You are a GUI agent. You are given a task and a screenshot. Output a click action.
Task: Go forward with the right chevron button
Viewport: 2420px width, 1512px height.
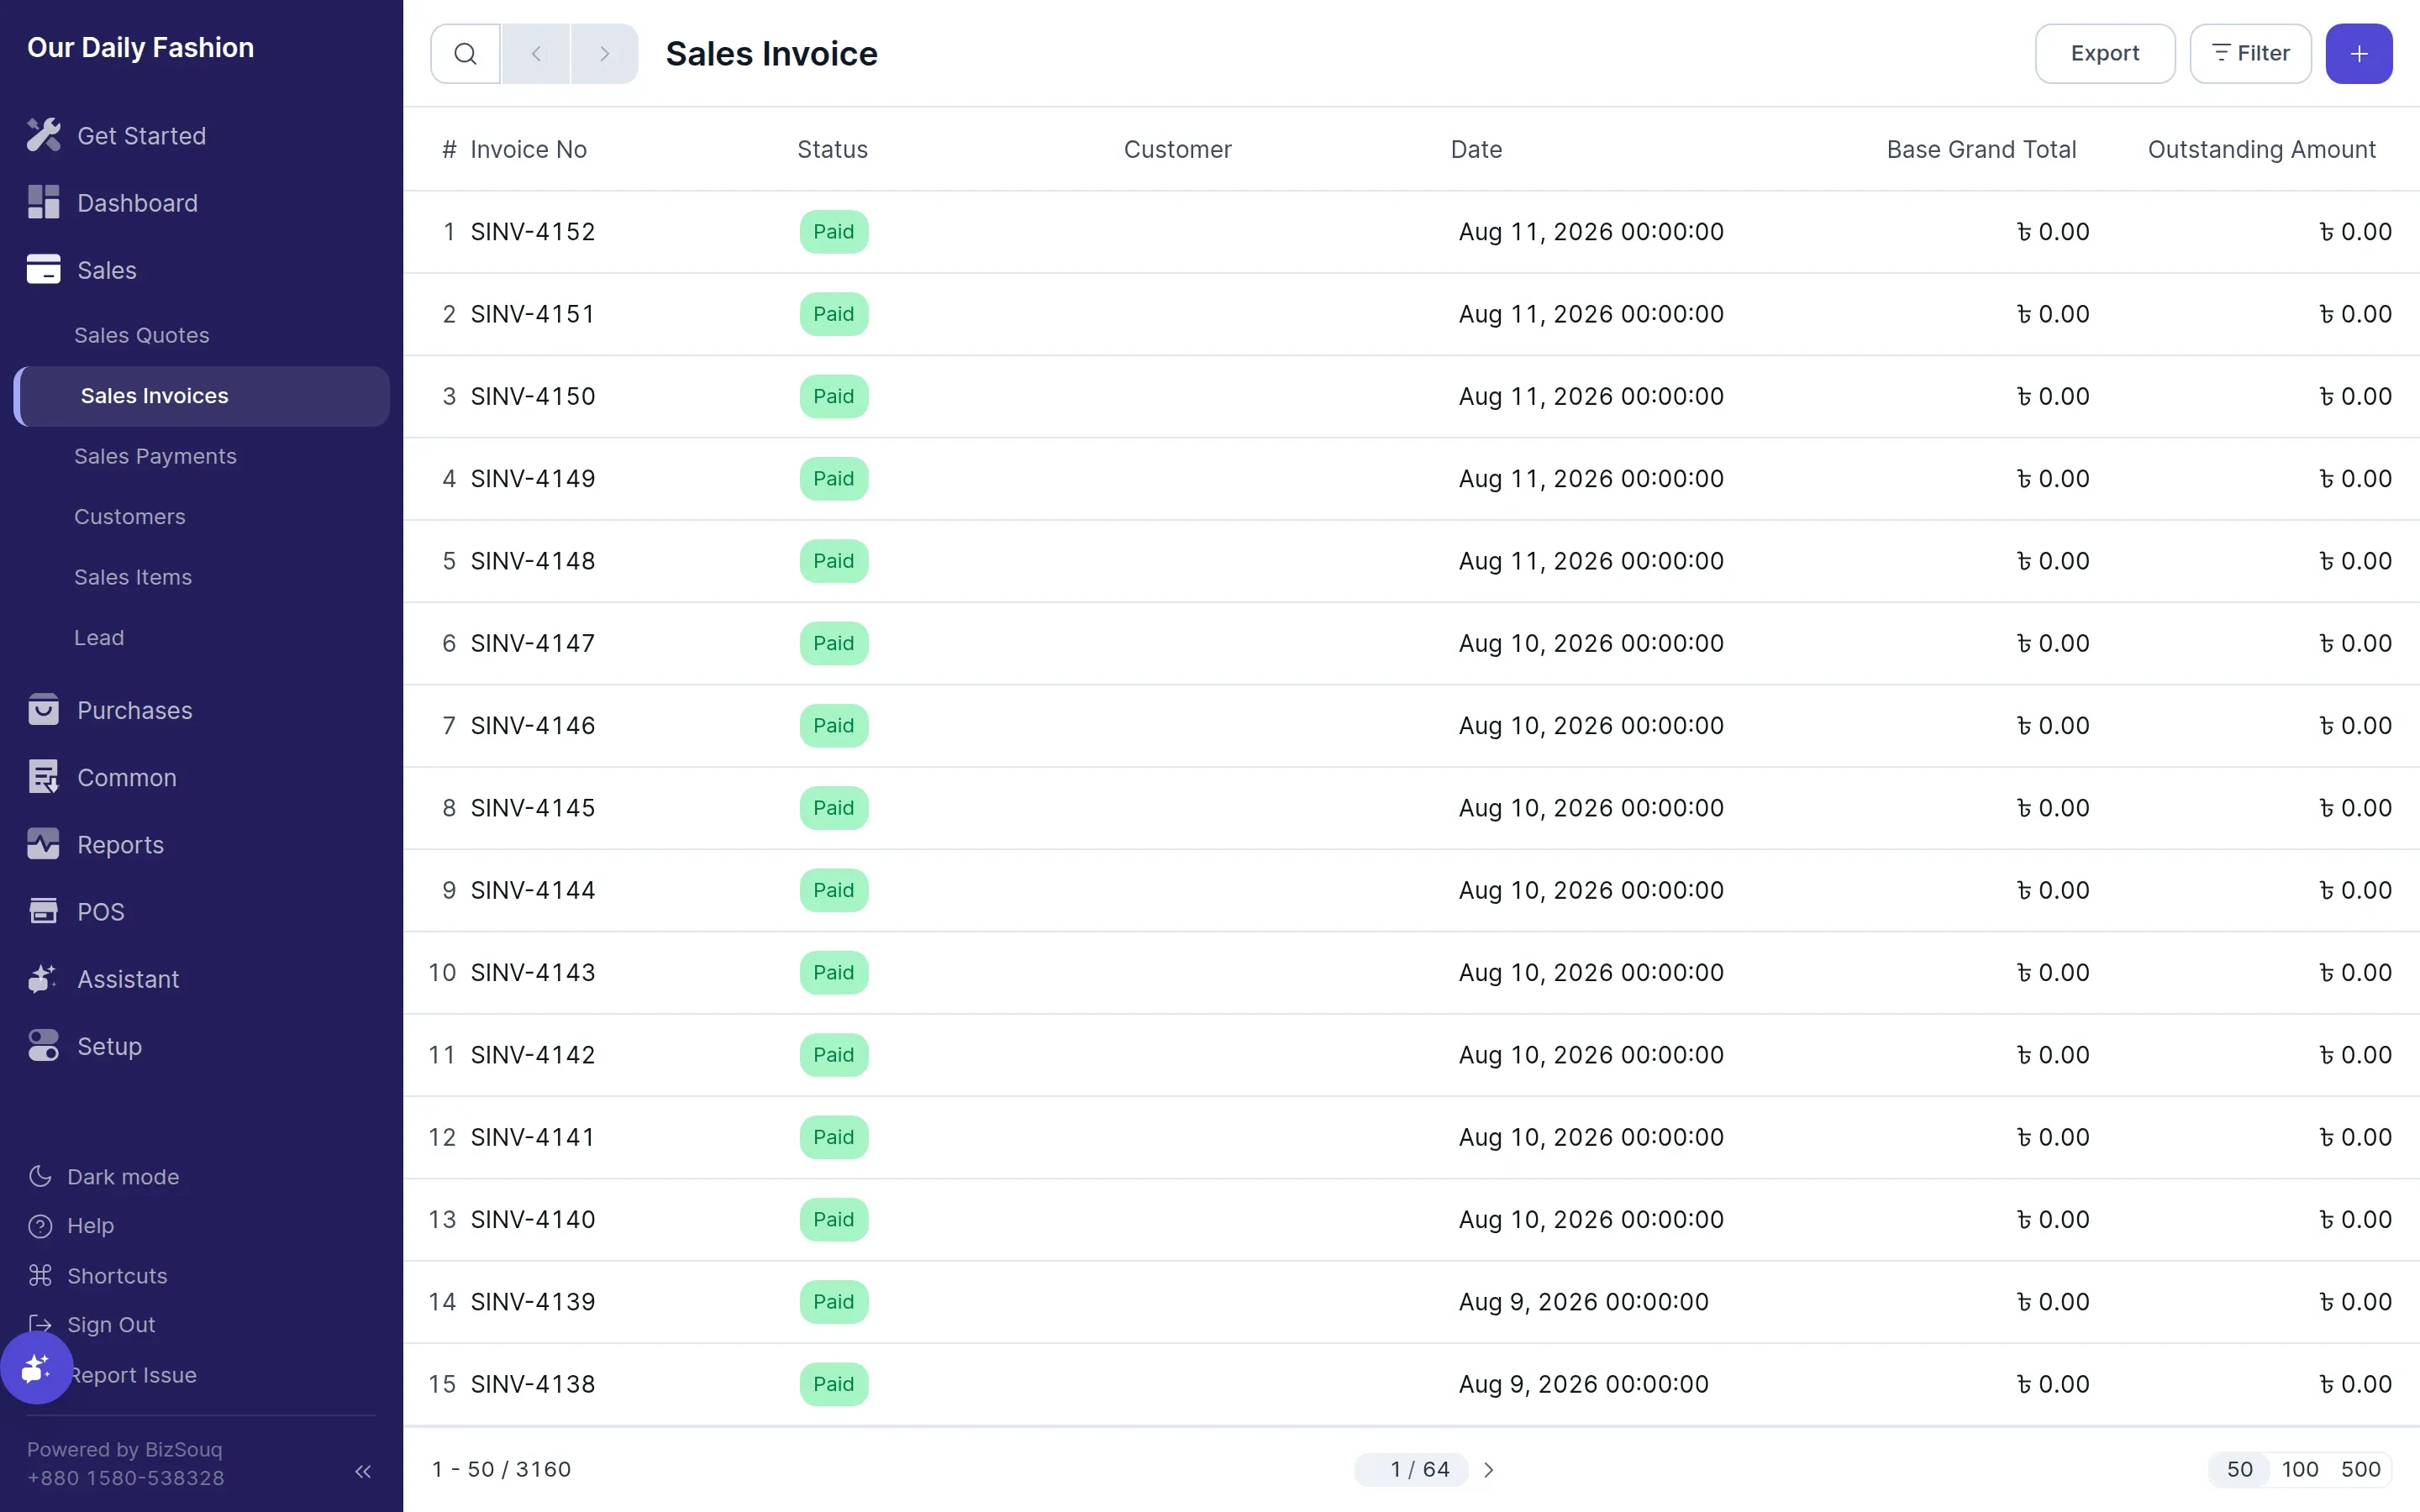point(604,54)
